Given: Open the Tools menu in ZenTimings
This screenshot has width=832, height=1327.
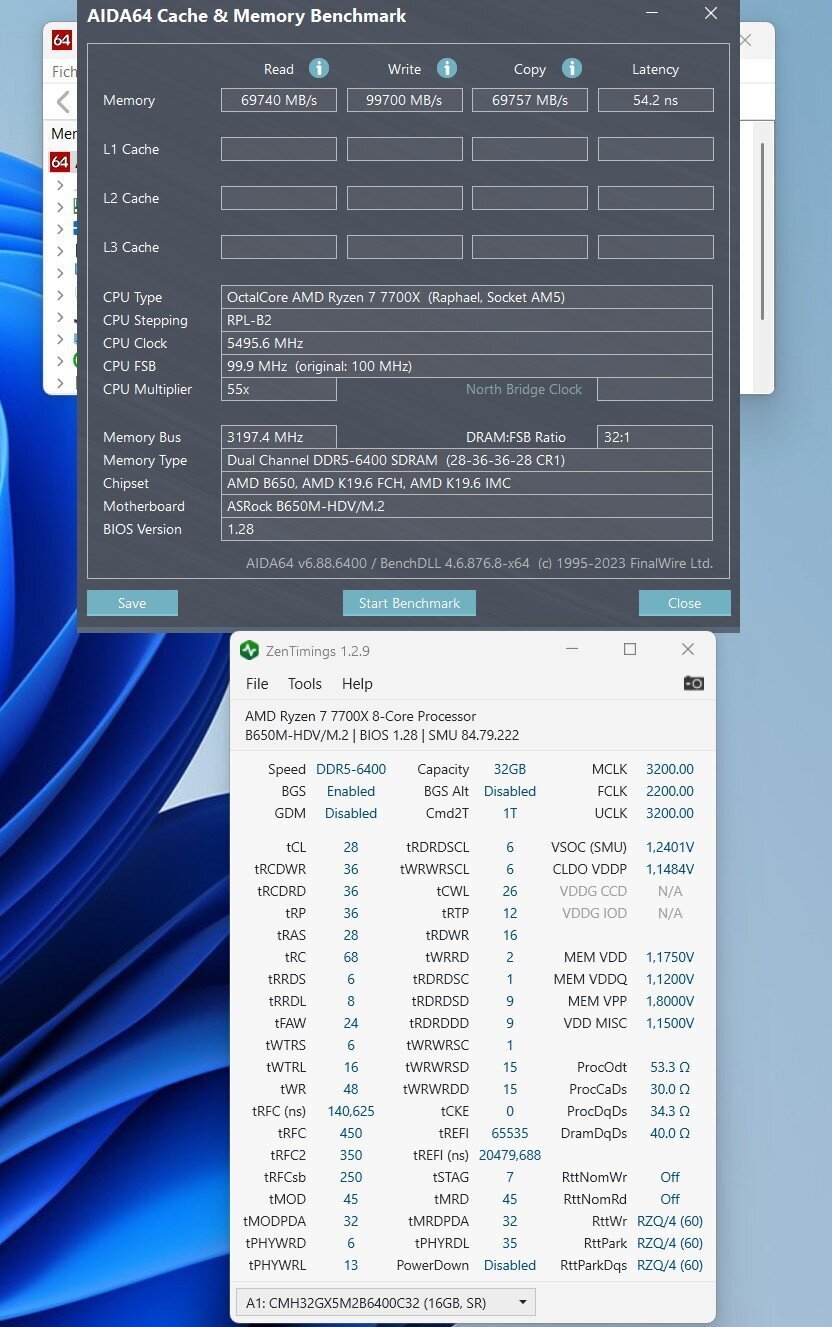Looking at the screenshot, I should pos(305,684).
